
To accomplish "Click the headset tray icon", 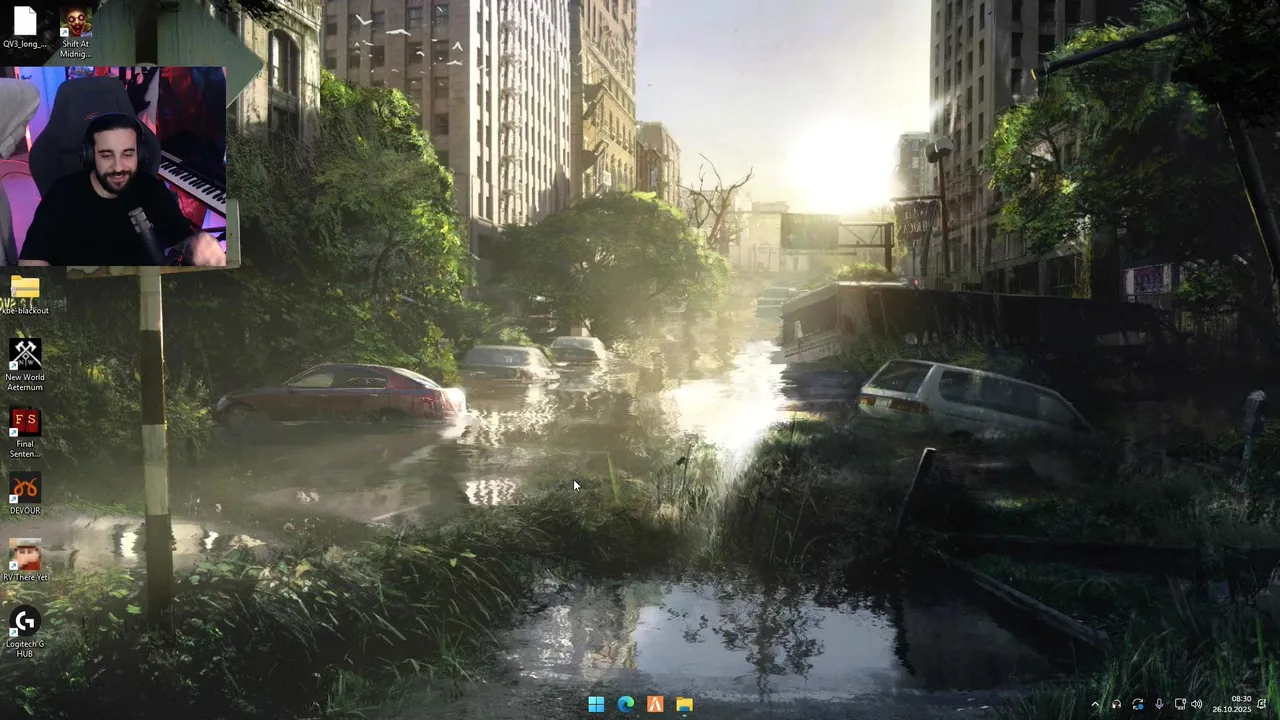I will tap(1117, 705).
